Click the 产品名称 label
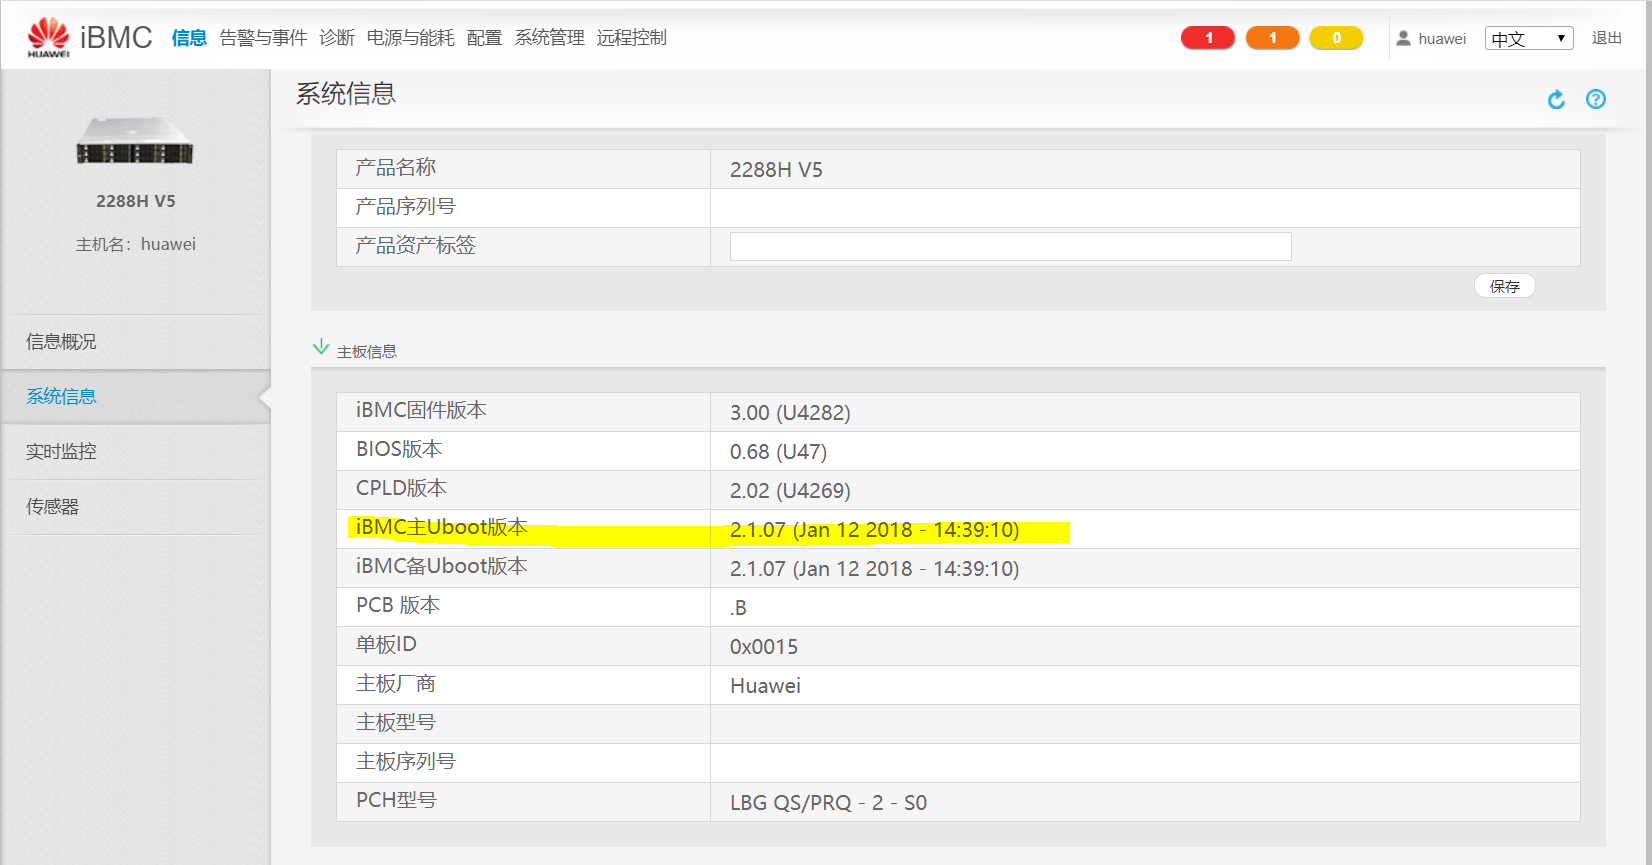This screenshot has height=865, width=1652. tap(396, 167)
